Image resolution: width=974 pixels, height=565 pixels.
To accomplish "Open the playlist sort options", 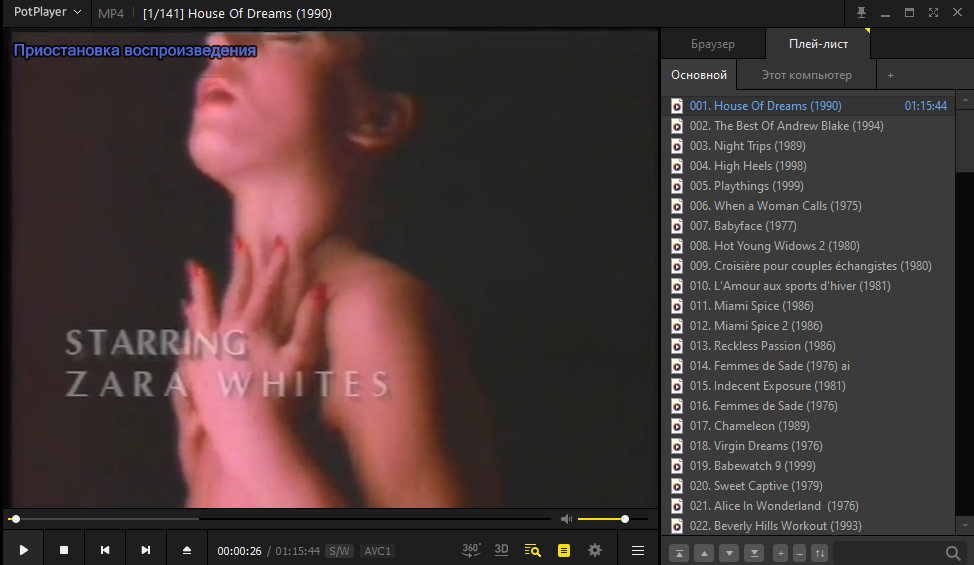I will [x=820, y=553].
